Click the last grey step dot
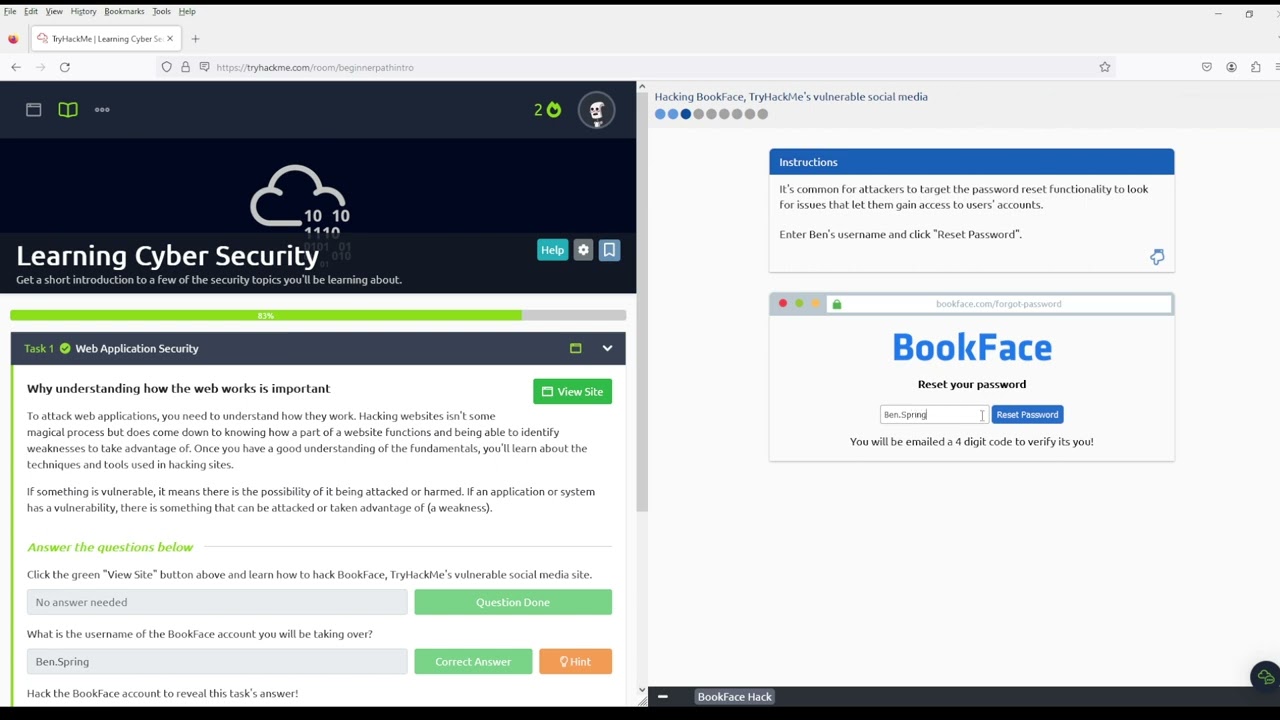The height and width of the screenshot is (720, 1280). click(763, 114)
